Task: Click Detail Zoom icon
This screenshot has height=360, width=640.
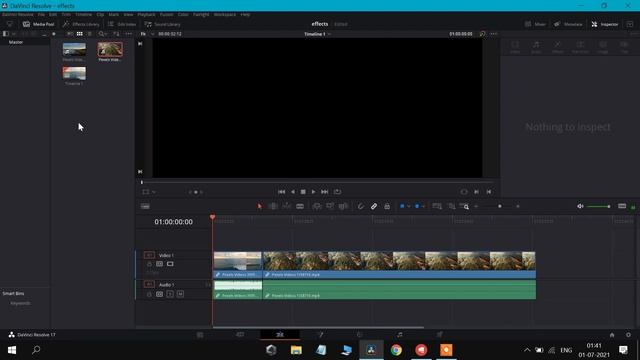Action: 451,207
